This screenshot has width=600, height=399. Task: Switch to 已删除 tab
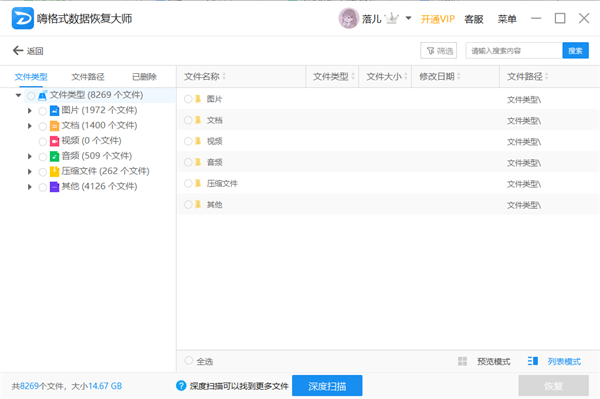pyautogui.click(x=144, y=77)
